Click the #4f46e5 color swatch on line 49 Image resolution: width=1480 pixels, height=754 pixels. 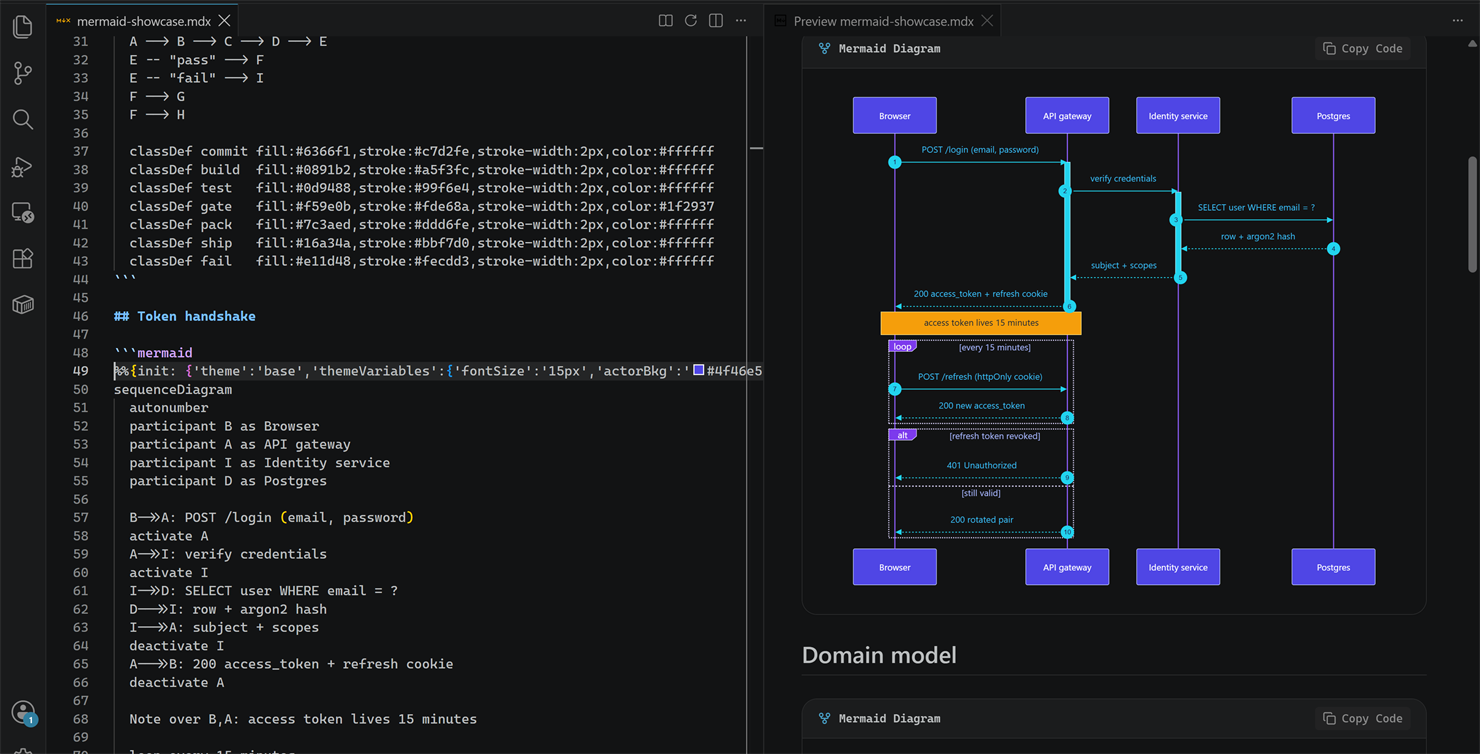pyautogui.click(x=699, y=370)
